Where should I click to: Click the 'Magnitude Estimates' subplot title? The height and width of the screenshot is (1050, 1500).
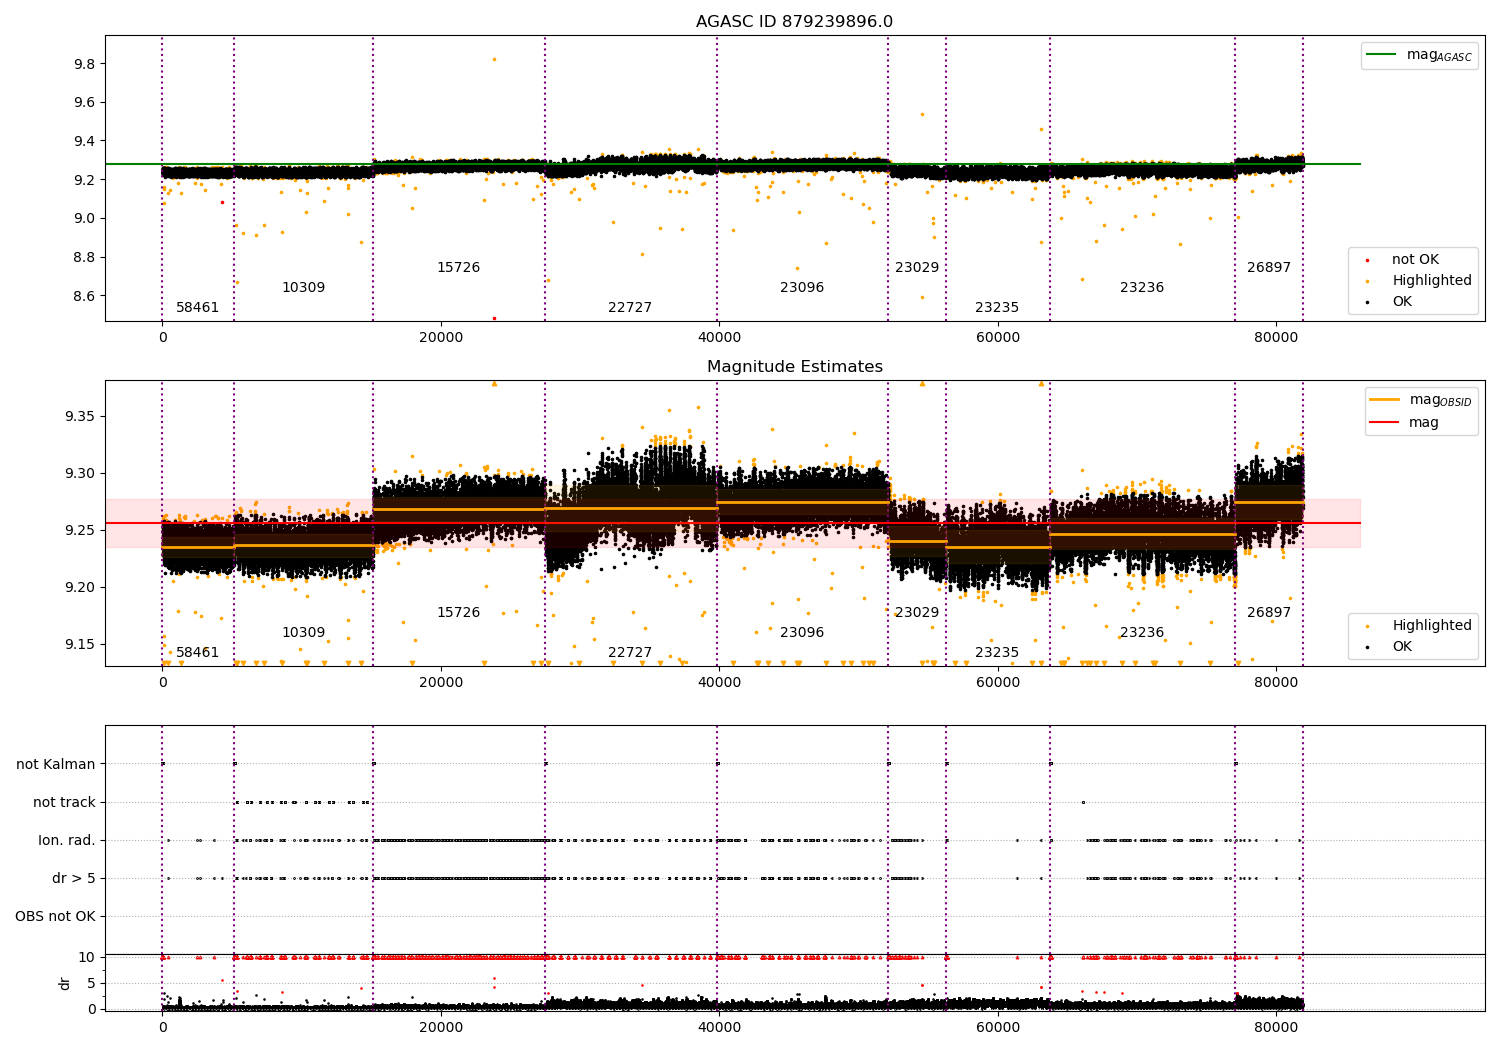794,367
